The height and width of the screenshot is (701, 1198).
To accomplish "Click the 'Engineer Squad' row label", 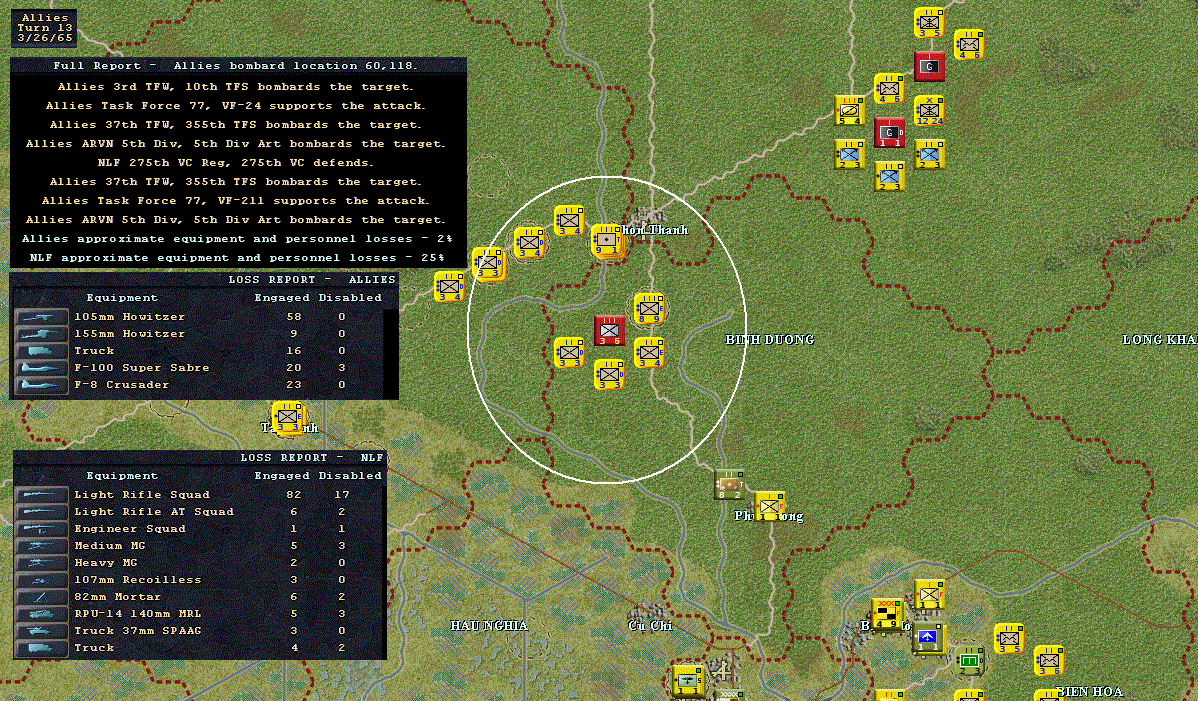I will 130,528.
